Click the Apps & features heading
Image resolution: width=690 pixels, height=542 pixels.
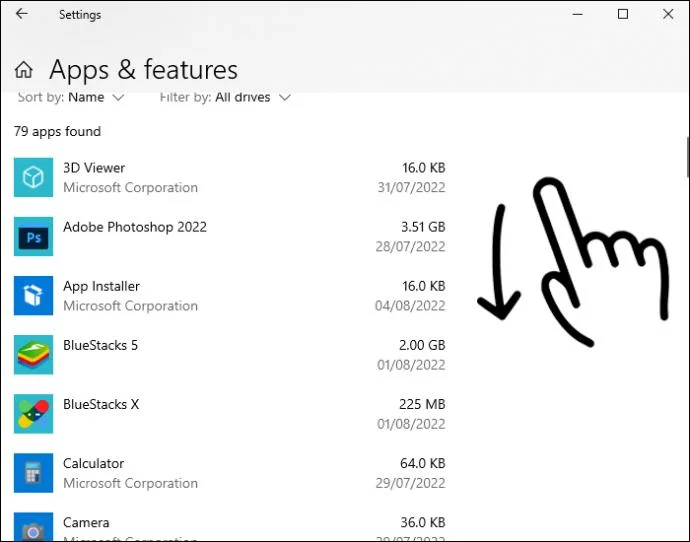tap(143, 70)
